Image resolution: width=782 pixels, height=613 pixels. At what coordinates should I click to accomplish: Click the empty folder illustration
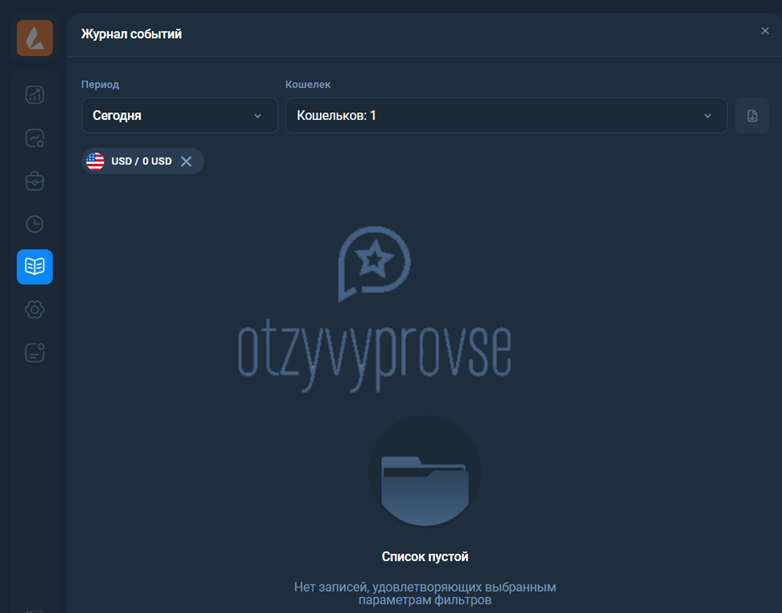425,471
